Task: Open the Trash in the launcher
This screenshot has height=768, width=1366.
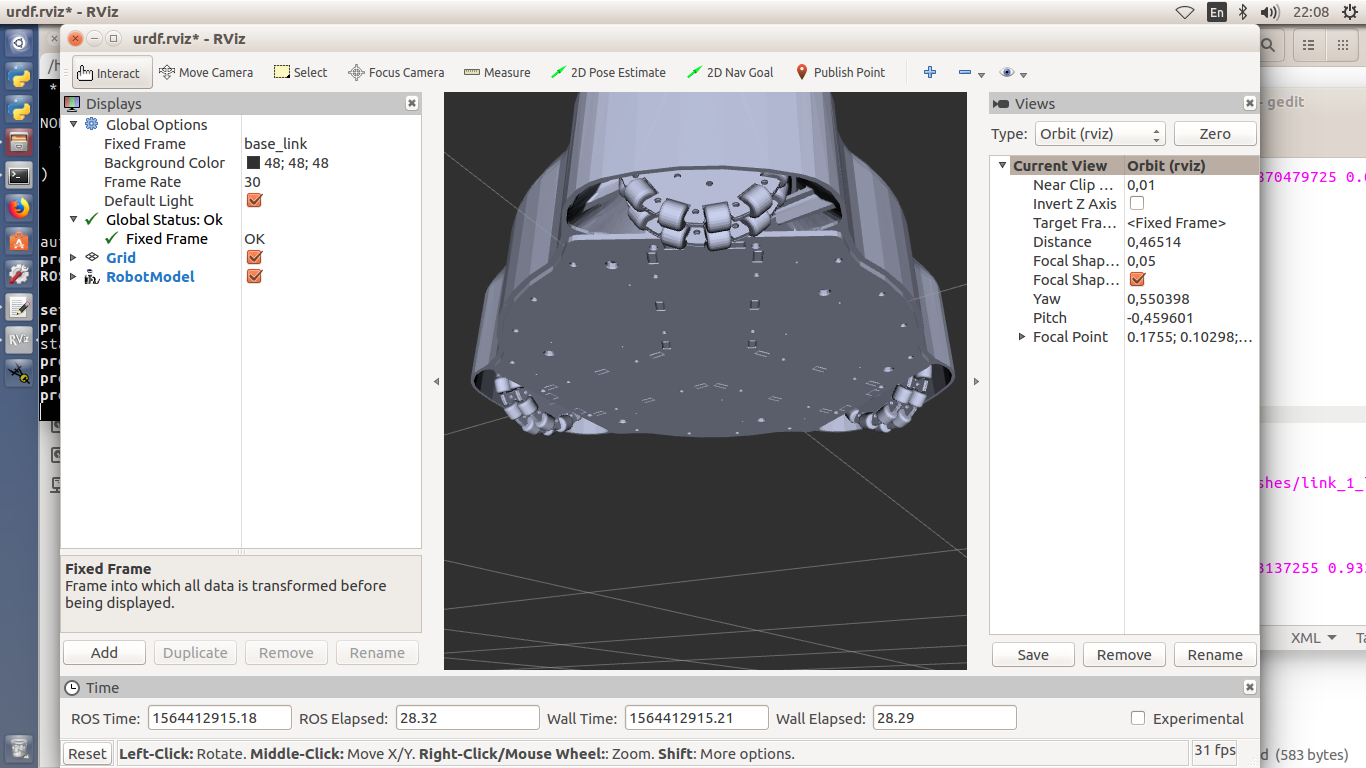Action: coord(19,748)
